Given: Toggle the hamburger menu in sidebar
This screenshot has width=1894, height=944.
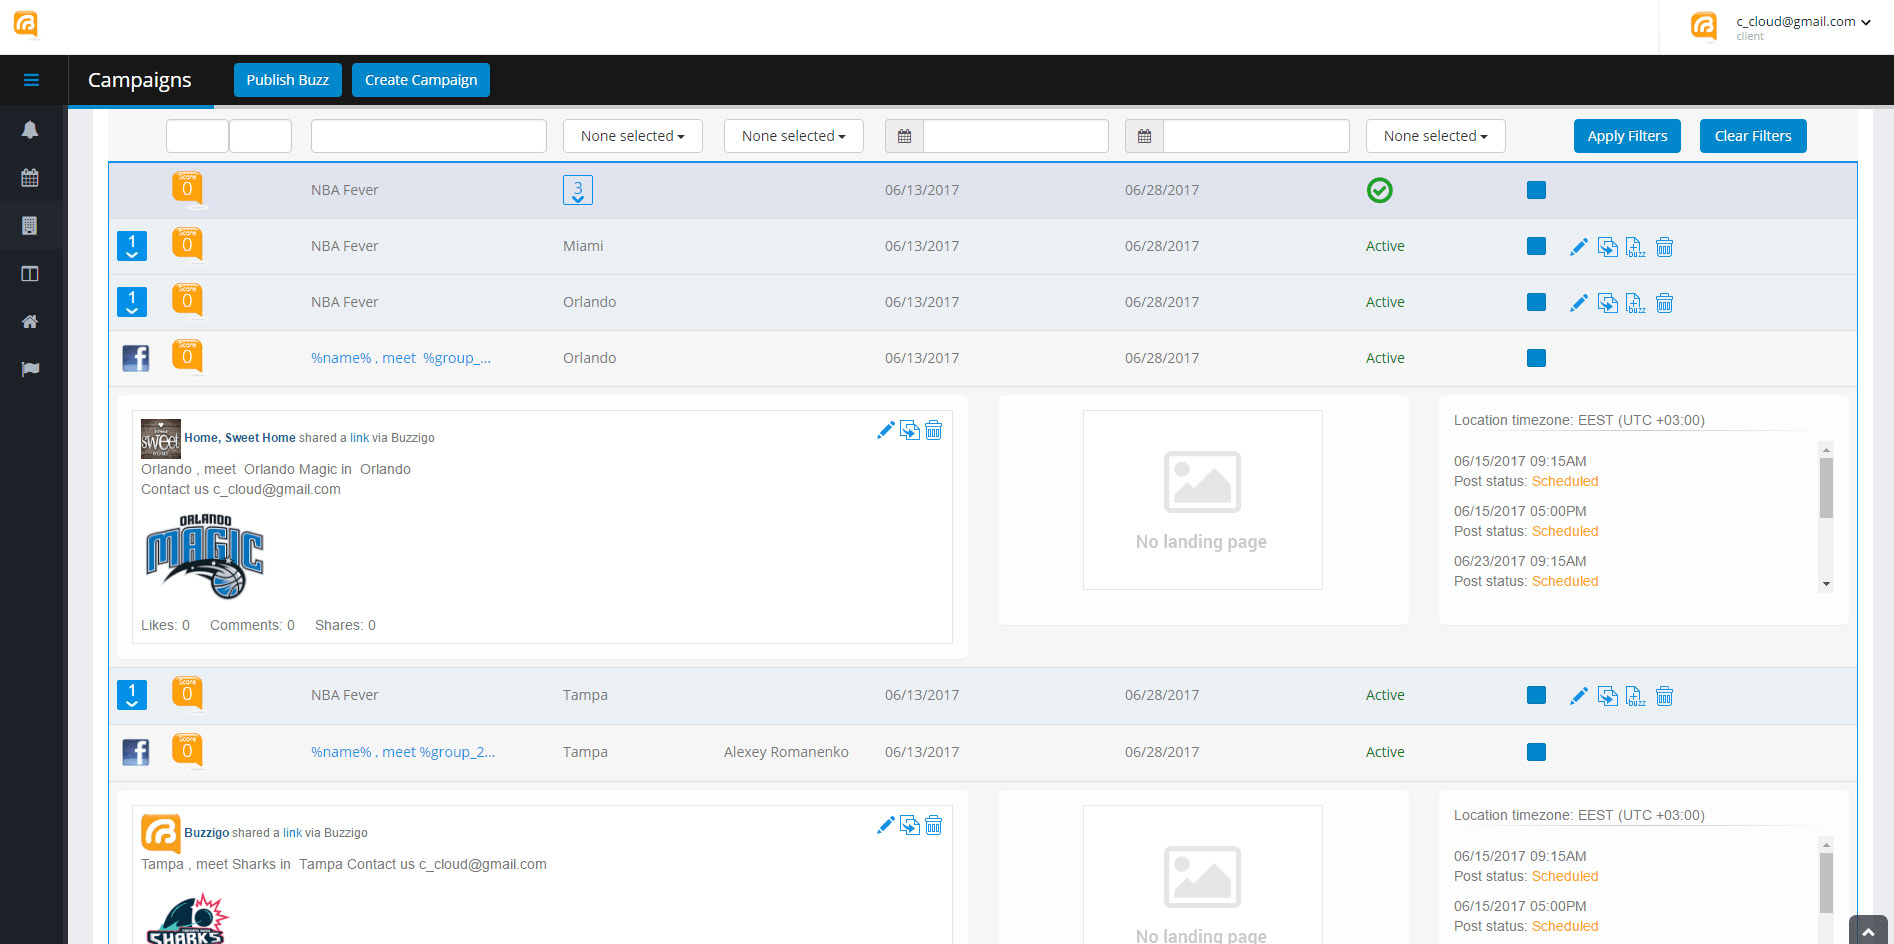Looking at the screenshot, I should click(31, 80).
